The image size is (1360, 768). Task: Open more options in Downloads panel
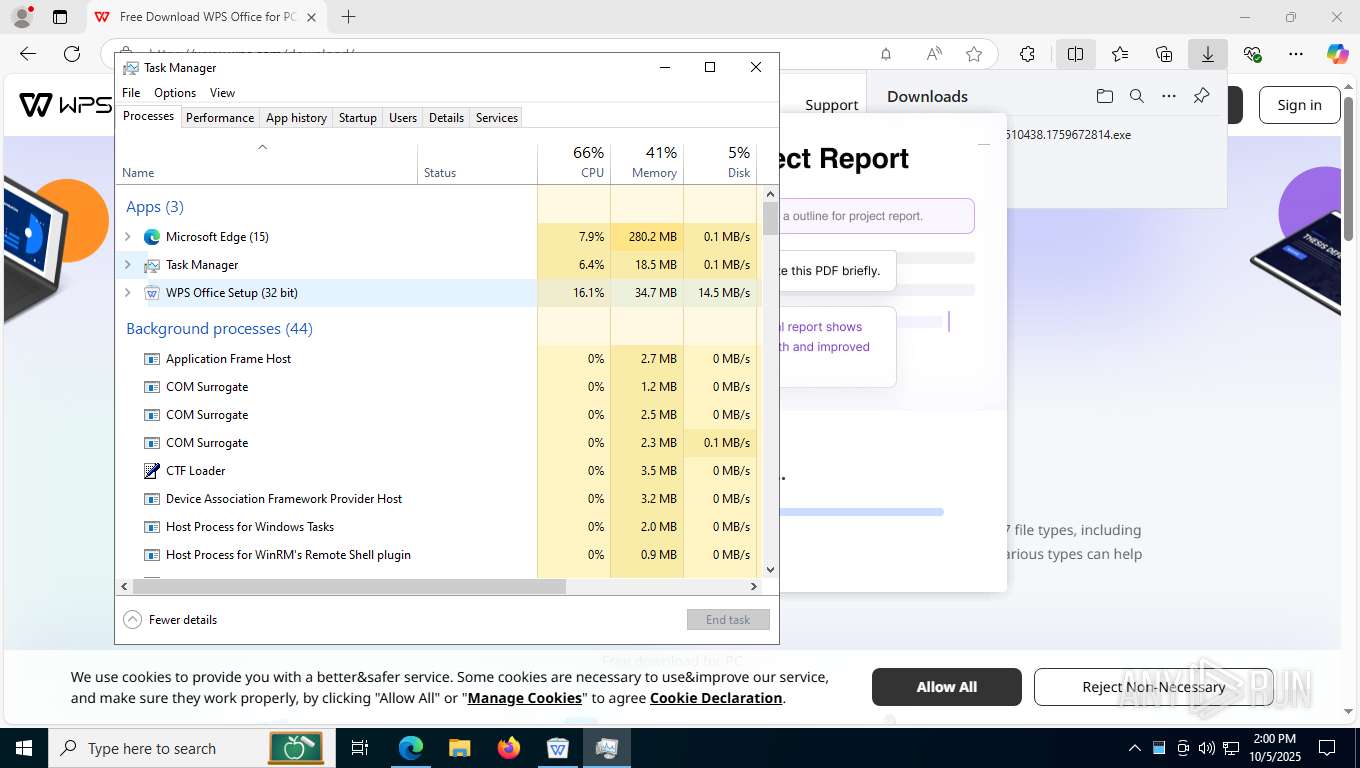coord(1169,96)
